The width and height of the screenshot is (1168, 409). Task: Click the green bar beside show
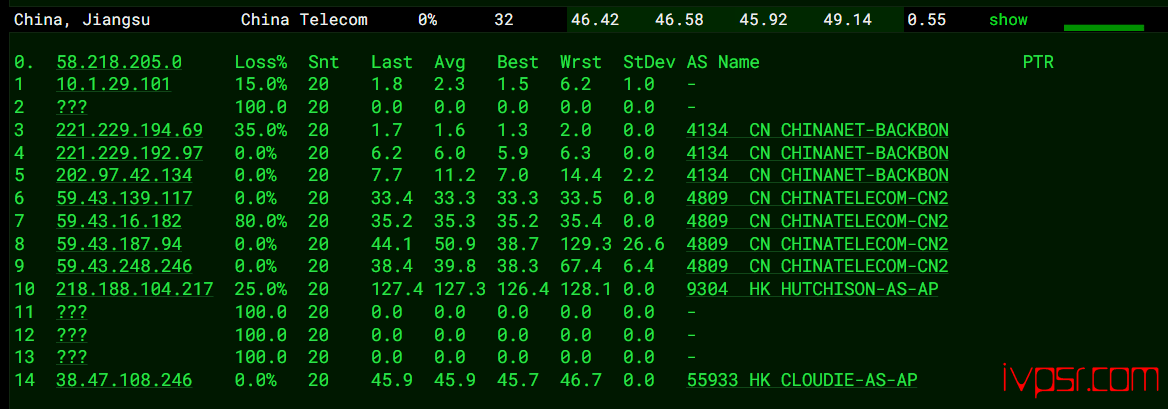[x=1103, y=27]
